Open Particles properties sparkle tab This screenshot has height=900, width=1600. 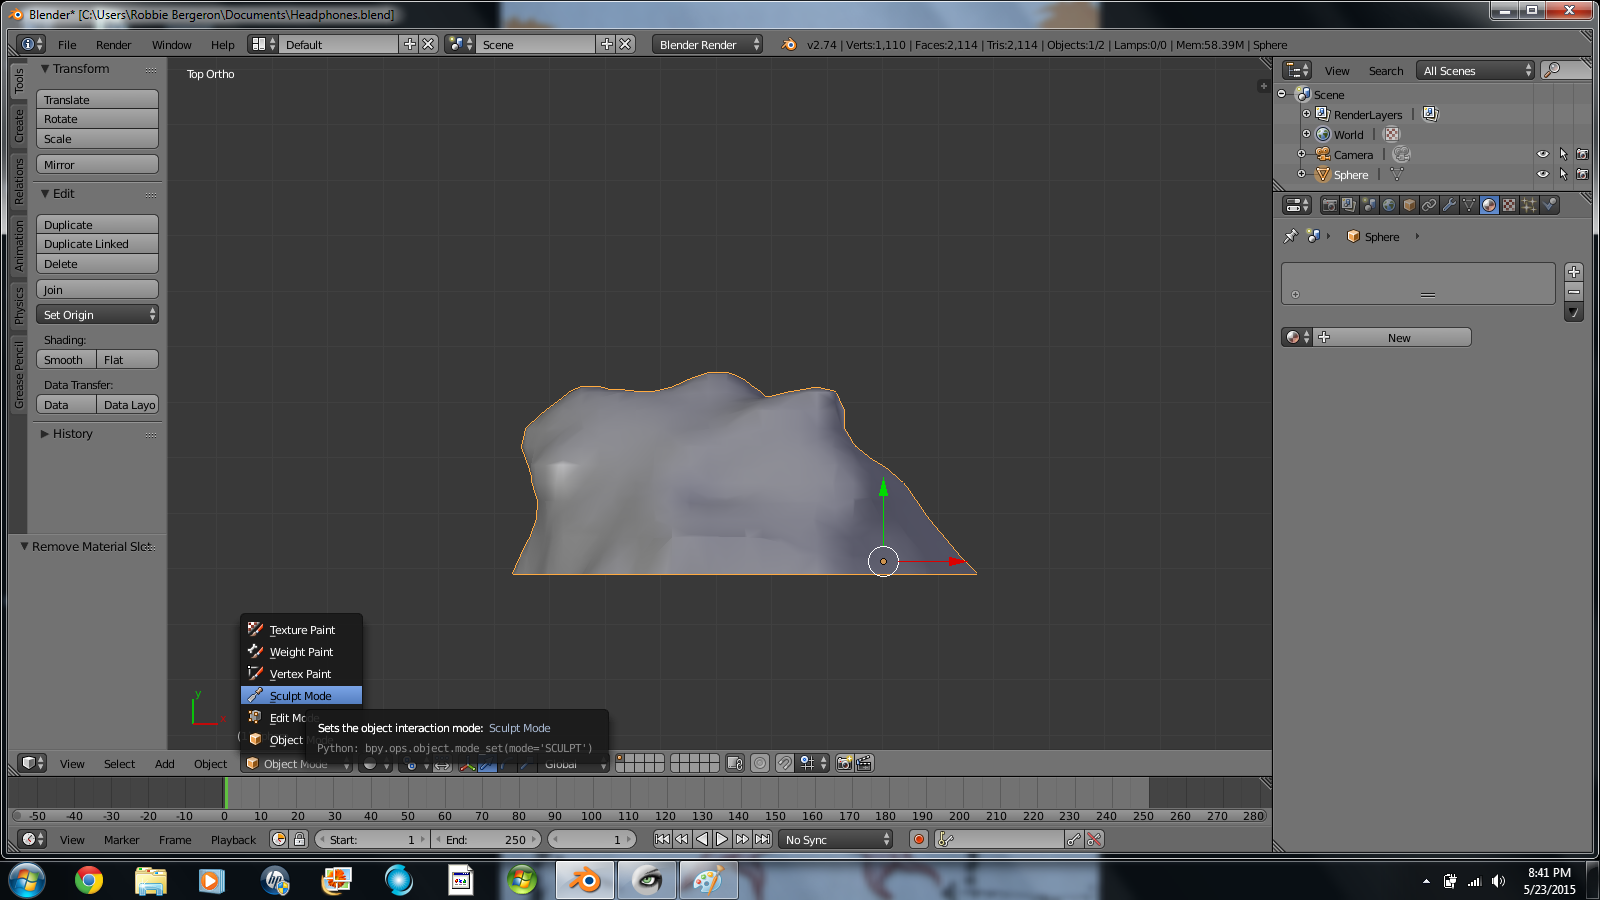(x=1529, y=205)
